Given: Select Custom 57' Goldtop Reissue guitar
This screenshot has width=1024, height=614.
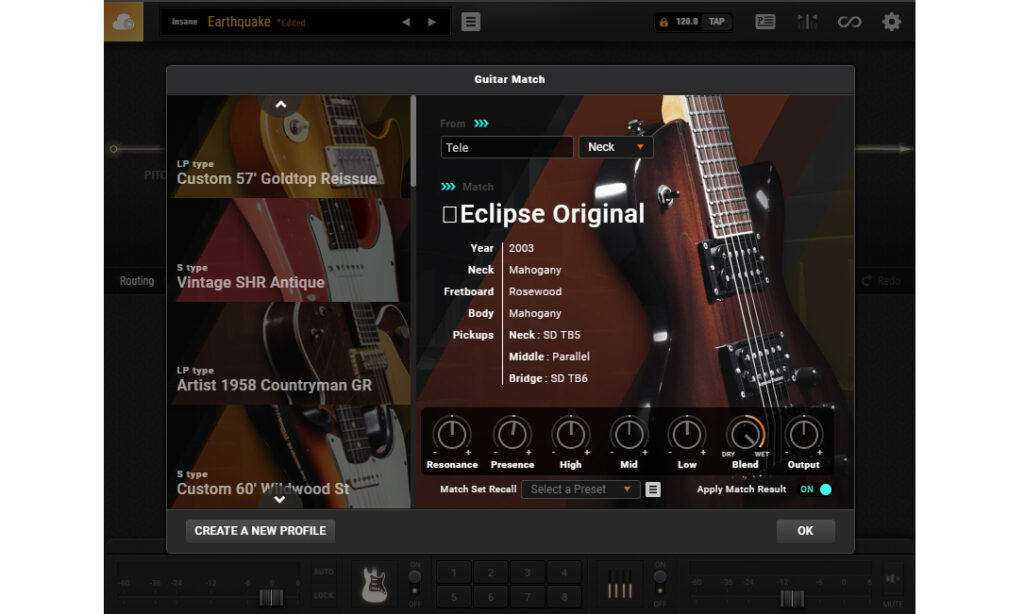Looking at the screenshot, I should [289, 147].
